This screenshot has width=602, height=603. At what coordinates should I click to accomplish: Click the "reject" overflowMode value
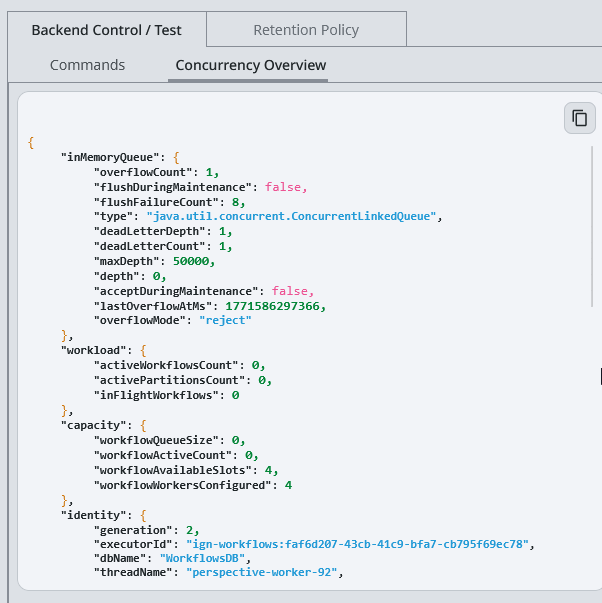click(x=225, y=320)
